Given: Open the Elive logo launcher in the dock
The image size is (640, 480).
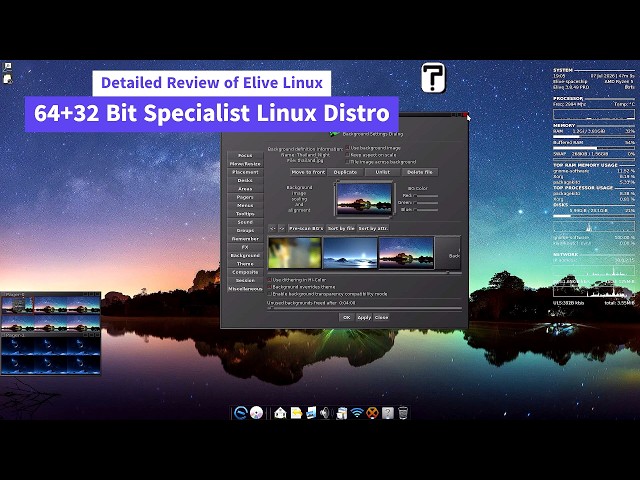Looking at the screenshot, I should [240, 413].
